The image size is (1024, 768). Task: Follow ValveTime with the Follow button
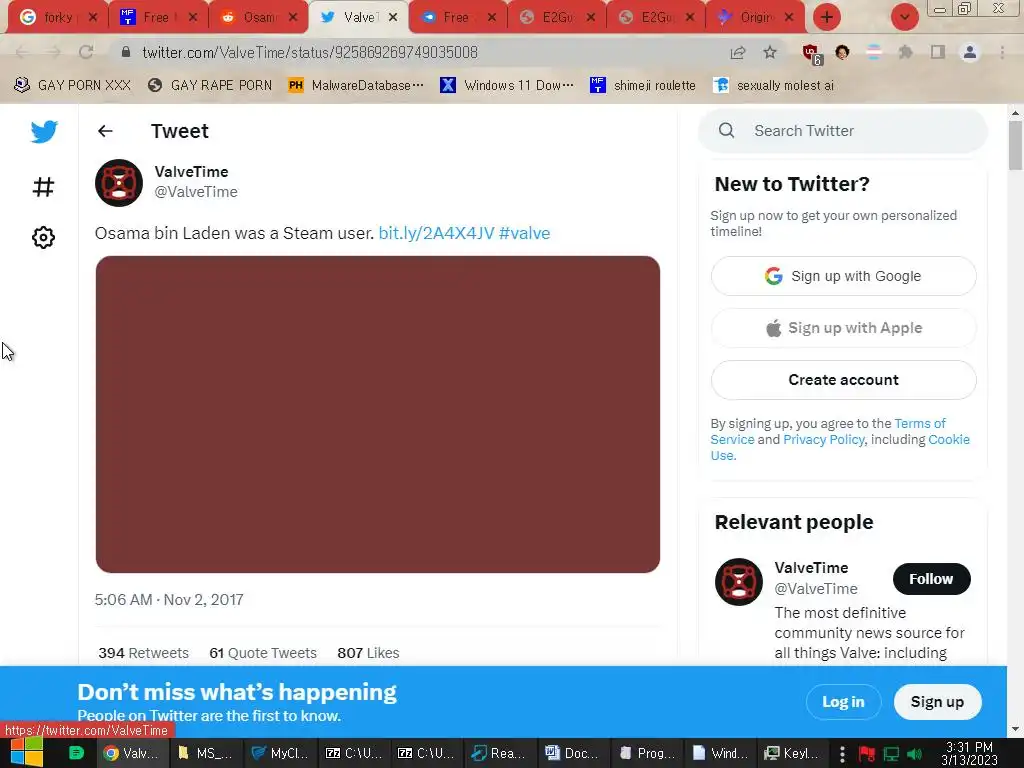click(931, 579)
